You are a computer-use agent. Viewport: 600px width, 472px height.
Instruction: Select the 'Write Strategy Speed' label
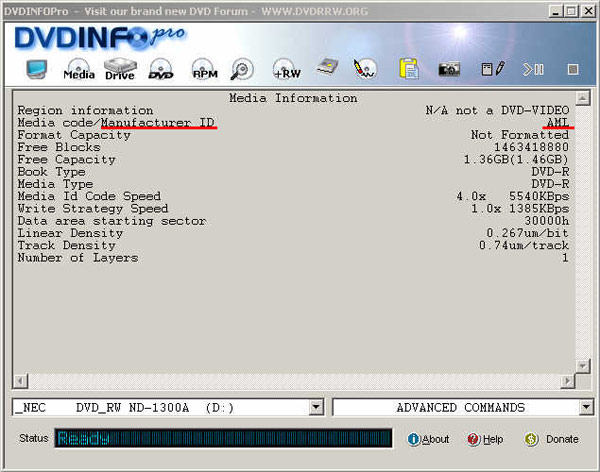pyautogui.click(x=93, y=209)
